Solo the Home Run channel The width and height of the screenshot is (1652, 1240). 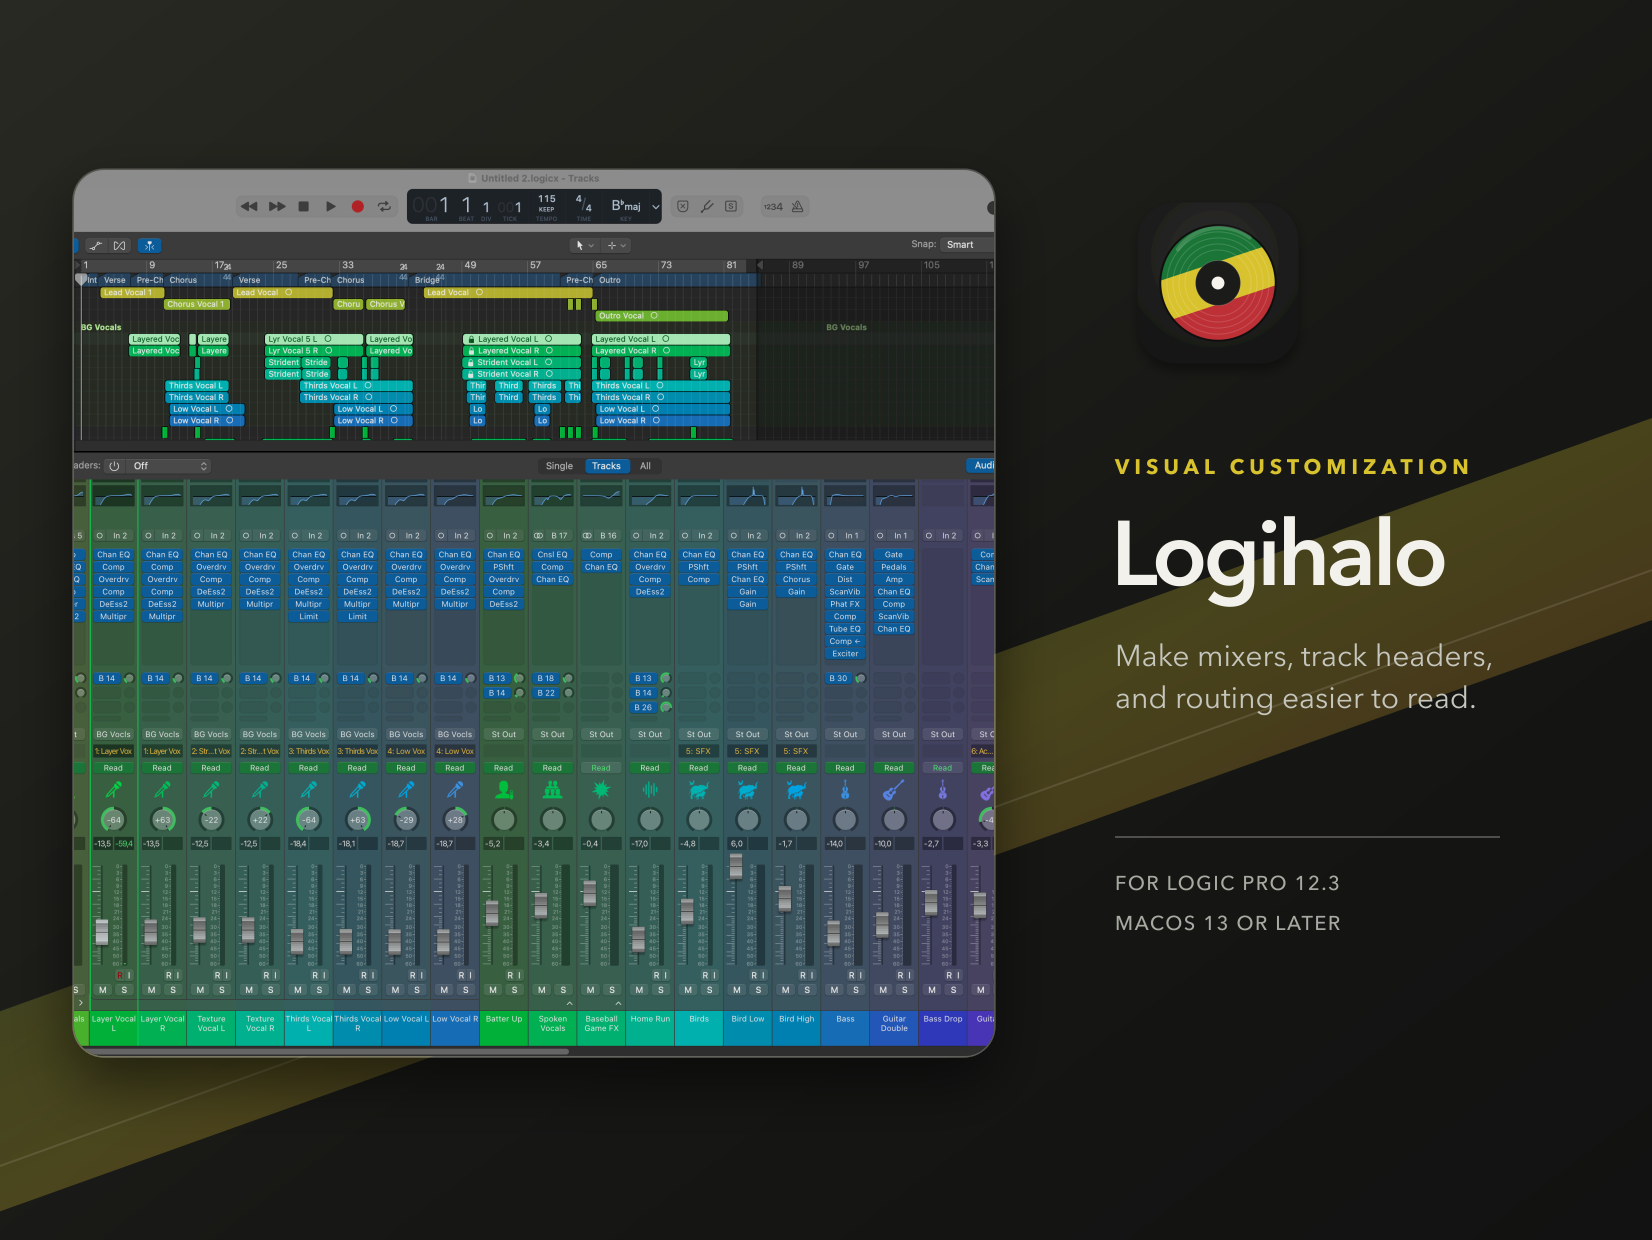661,990
